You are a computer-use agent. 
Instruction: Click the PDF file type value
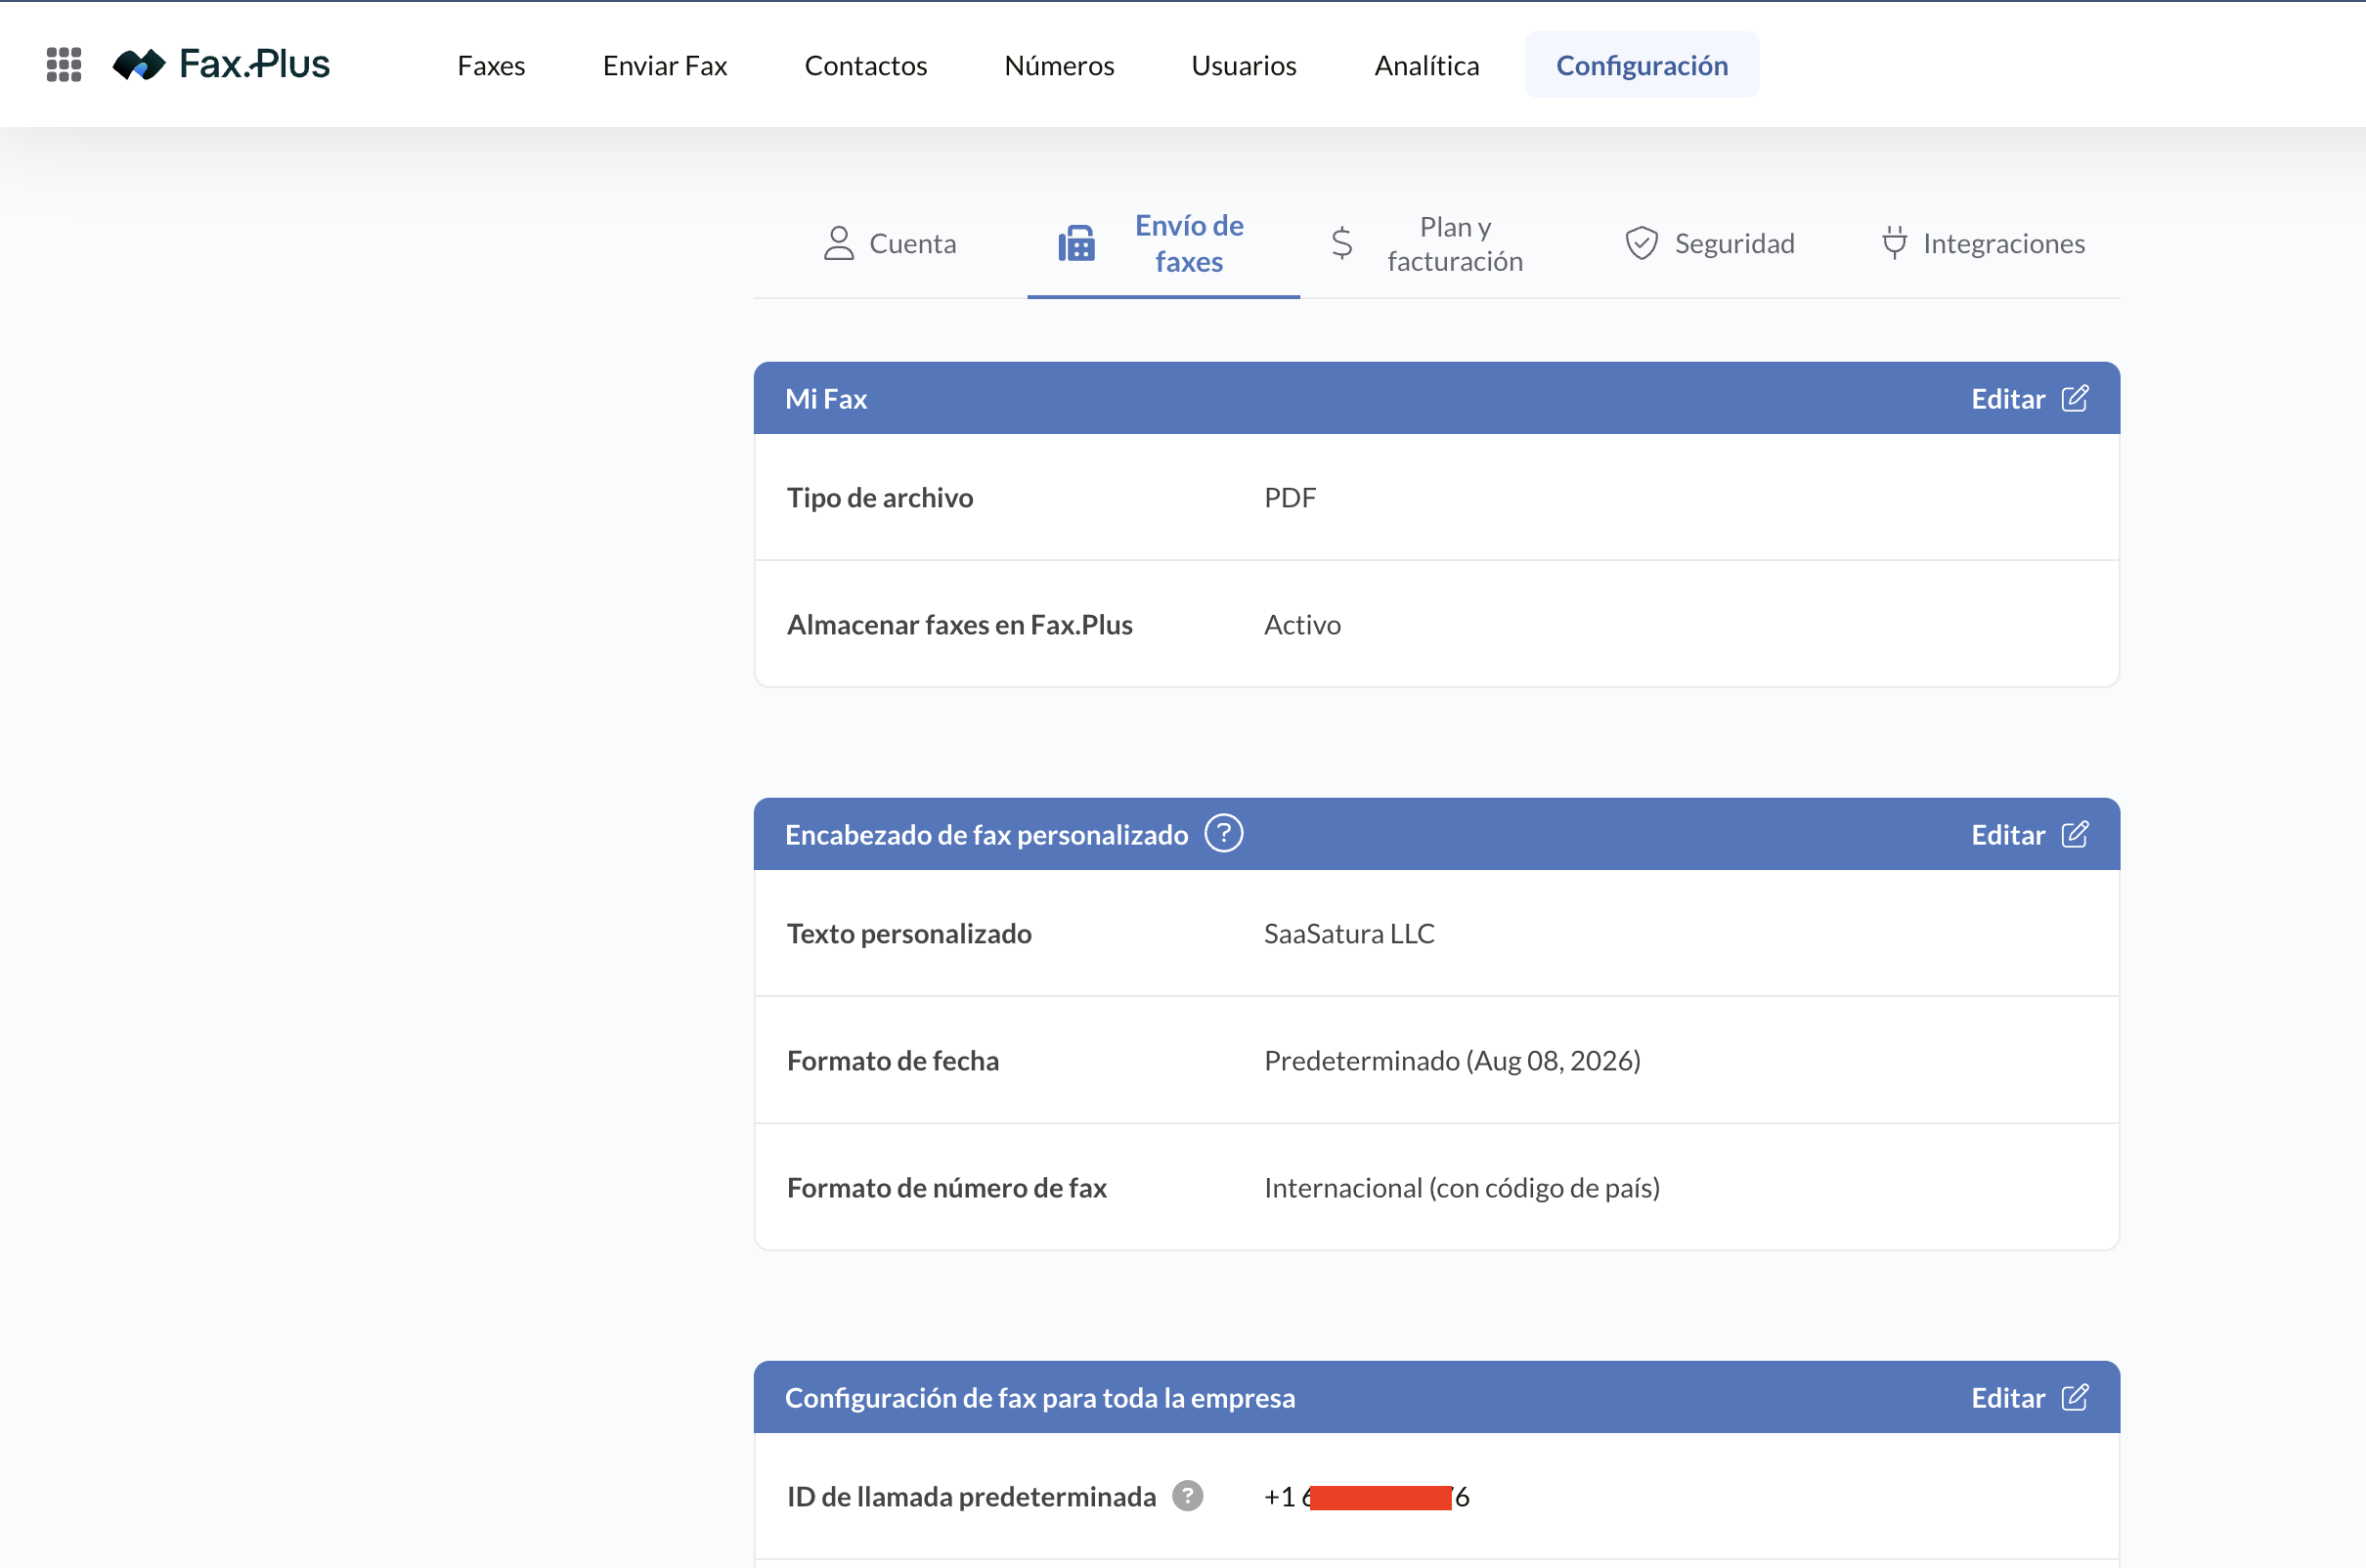(1290, 497)
